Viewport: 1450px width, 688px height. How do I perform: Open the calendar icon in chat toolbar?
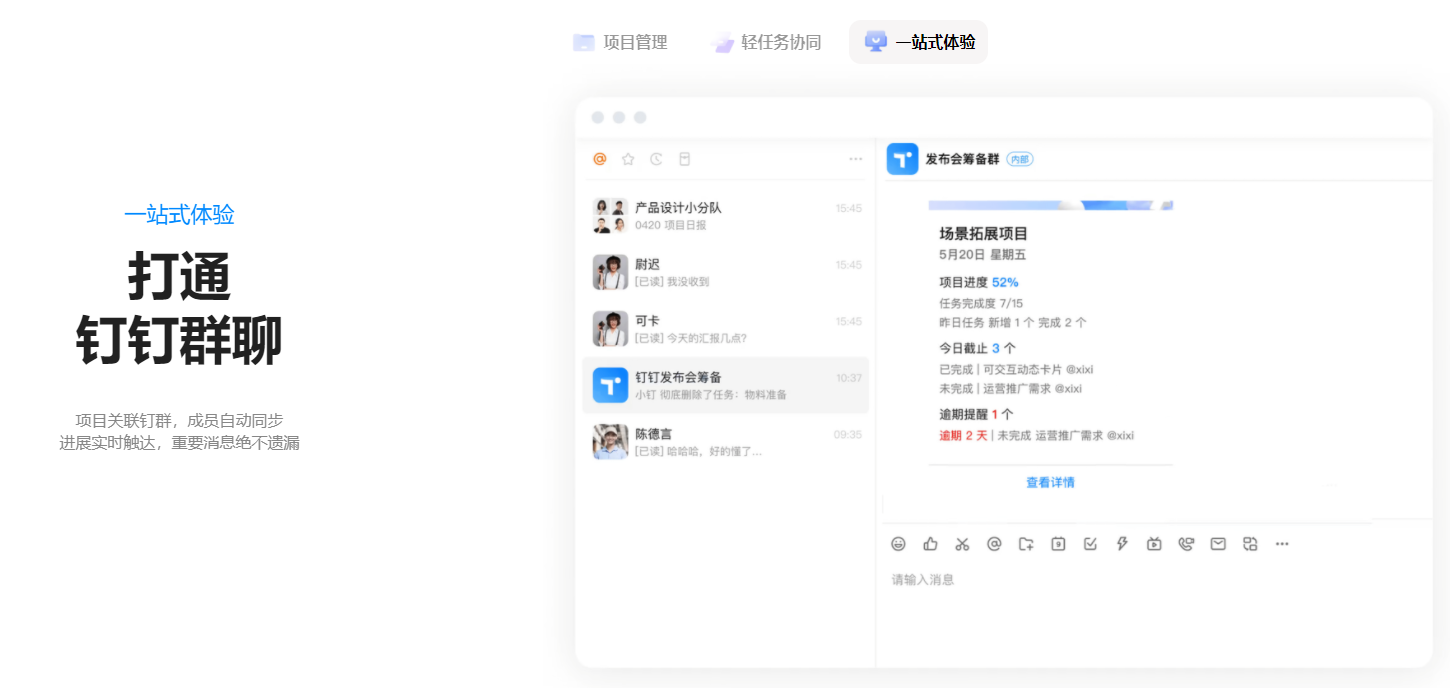click(x=1058, y=544)
